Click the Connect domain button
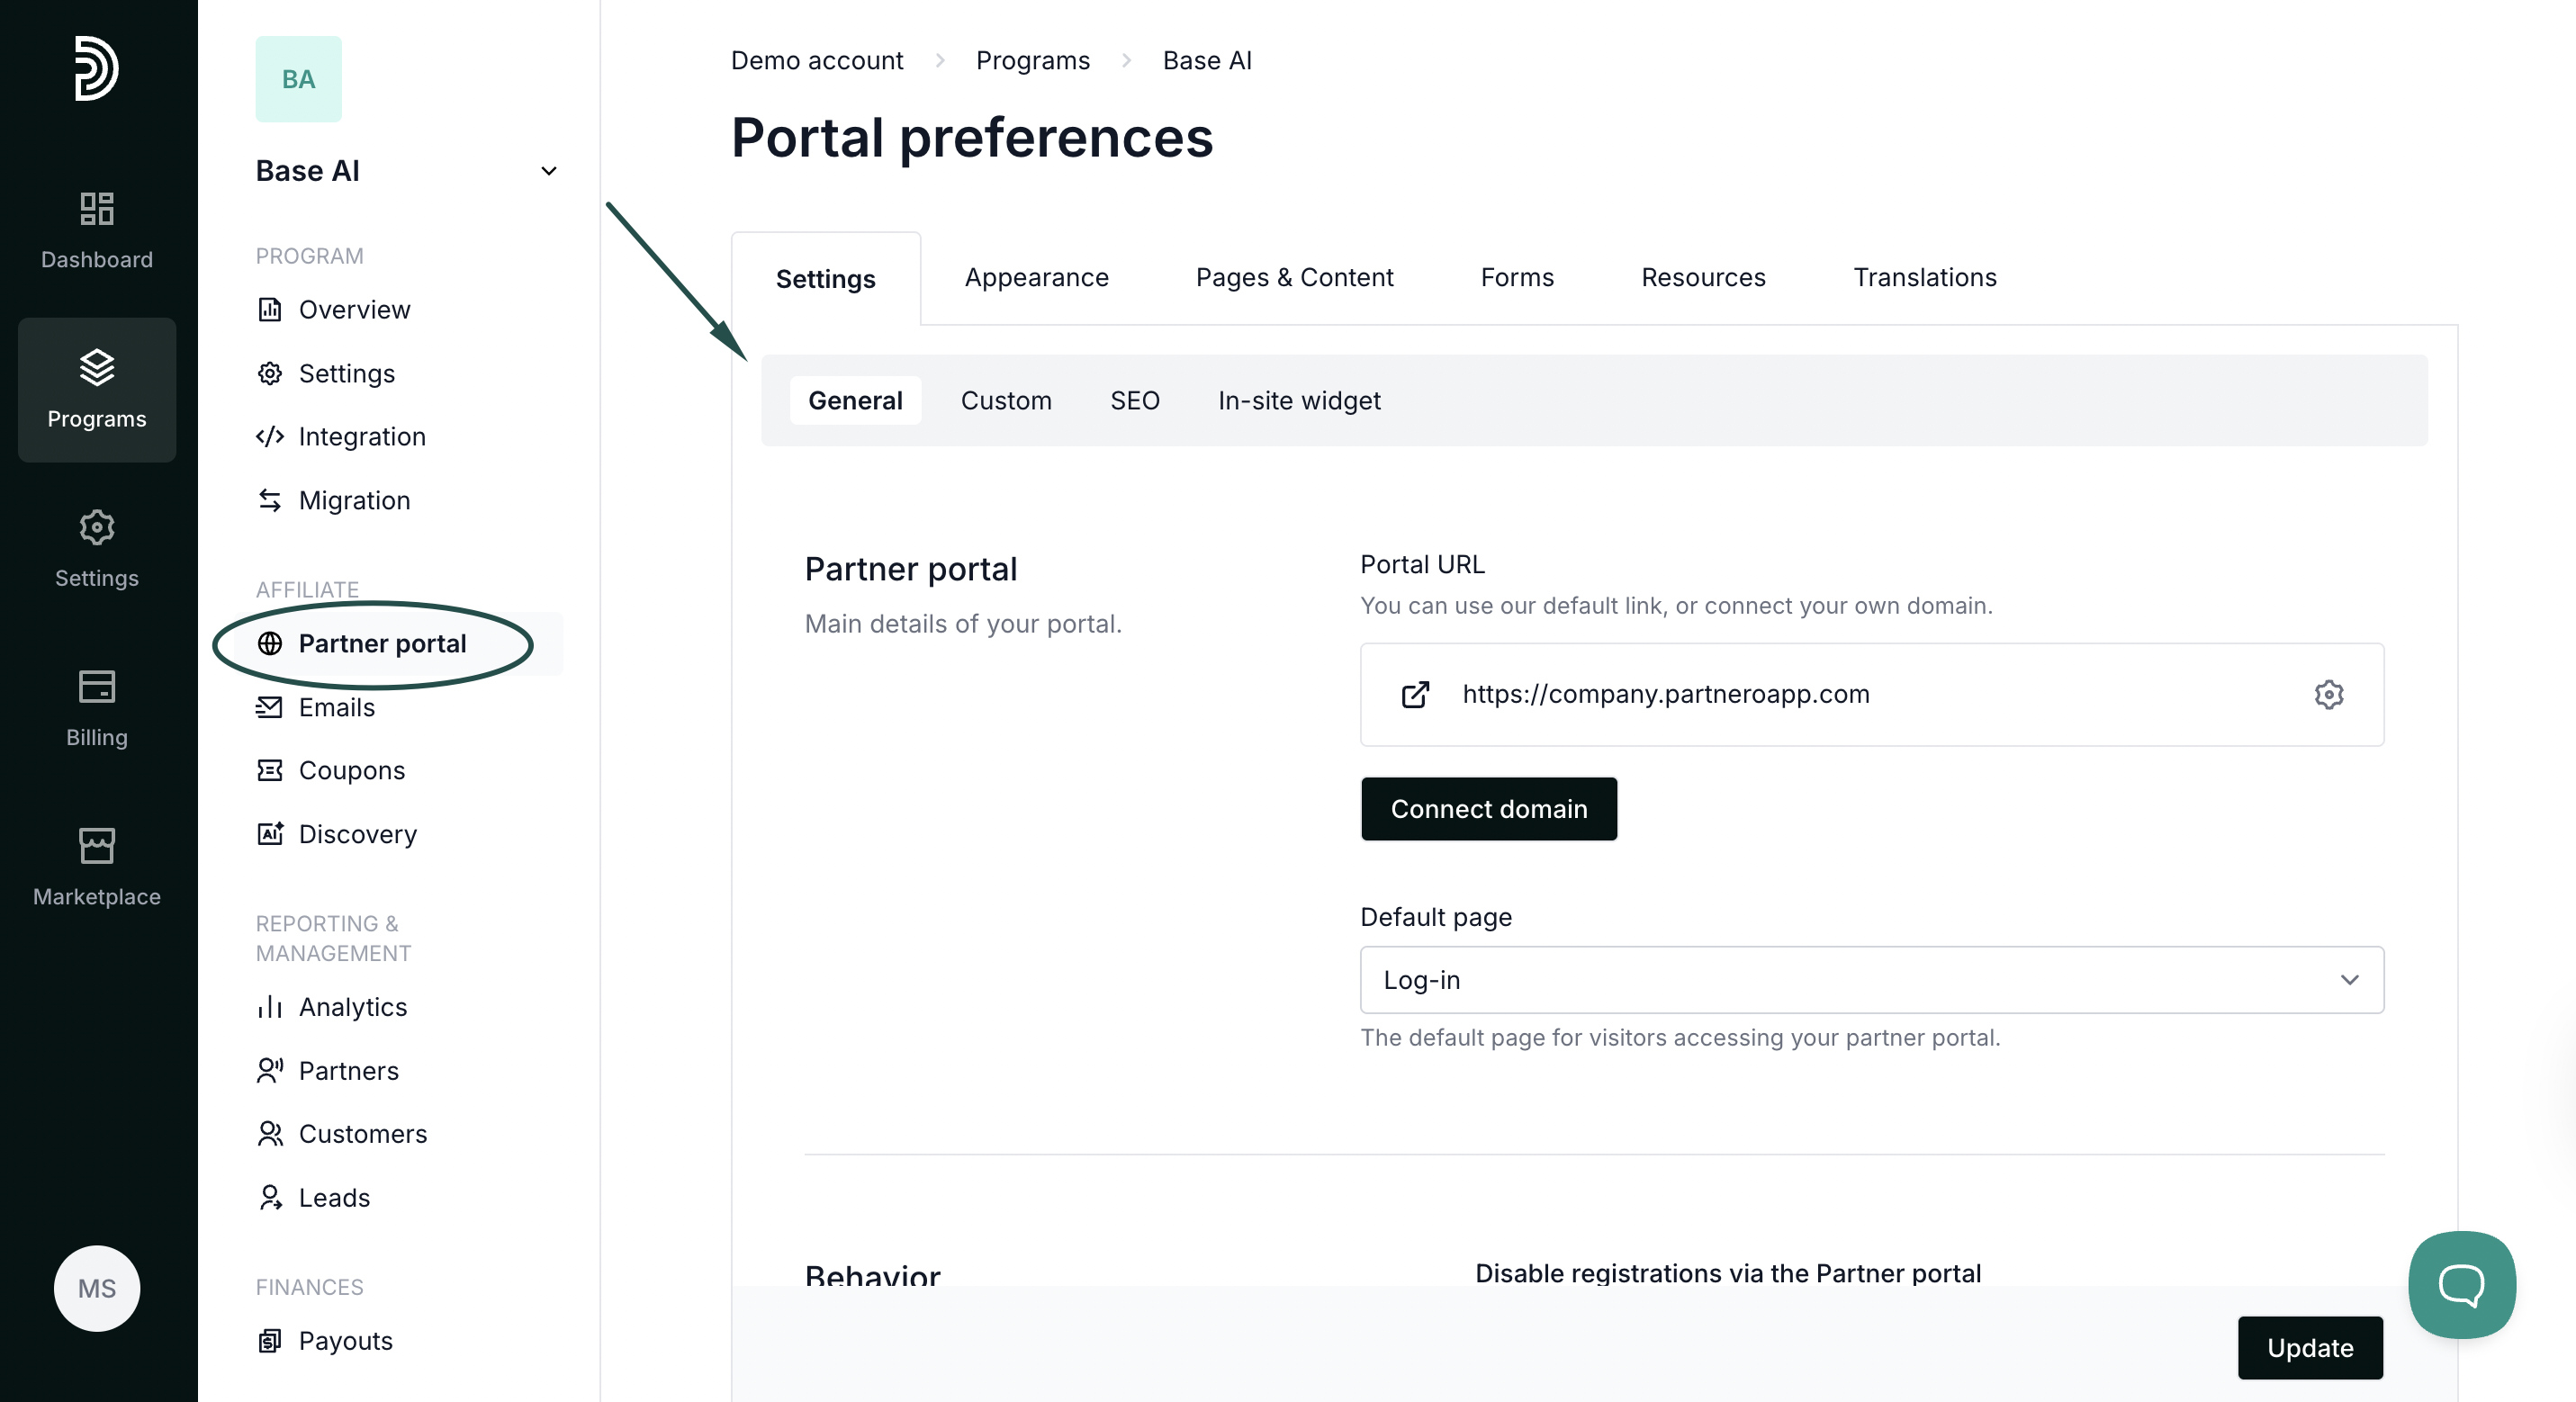 pyautogui.click(x=1488, y=808)
